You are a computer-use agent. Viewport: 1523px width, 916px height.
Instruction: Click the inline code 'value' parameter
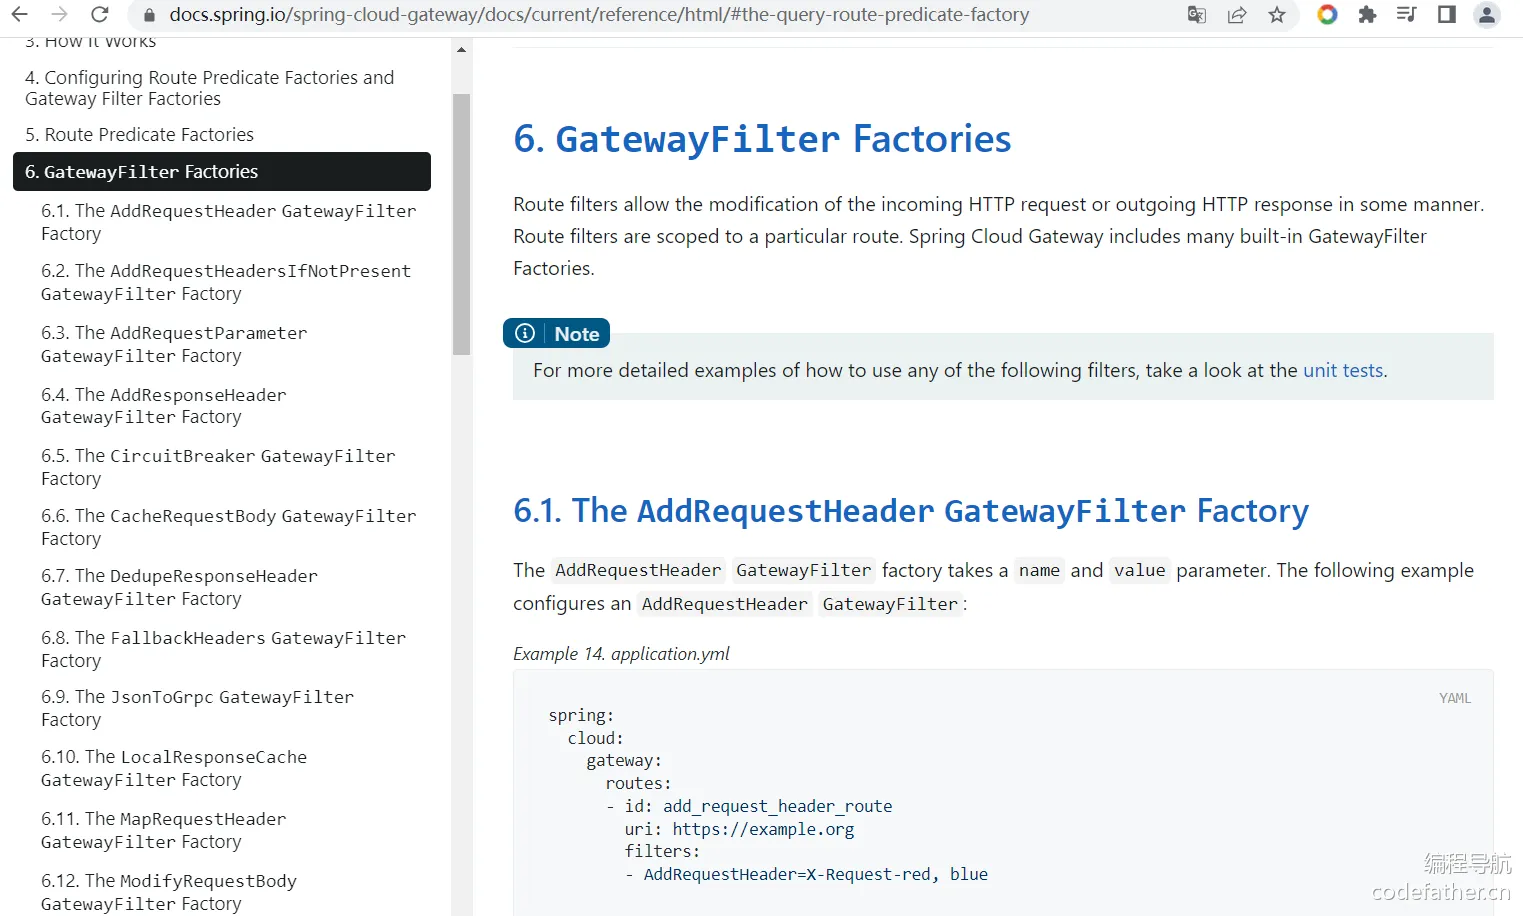[1140, 570]
